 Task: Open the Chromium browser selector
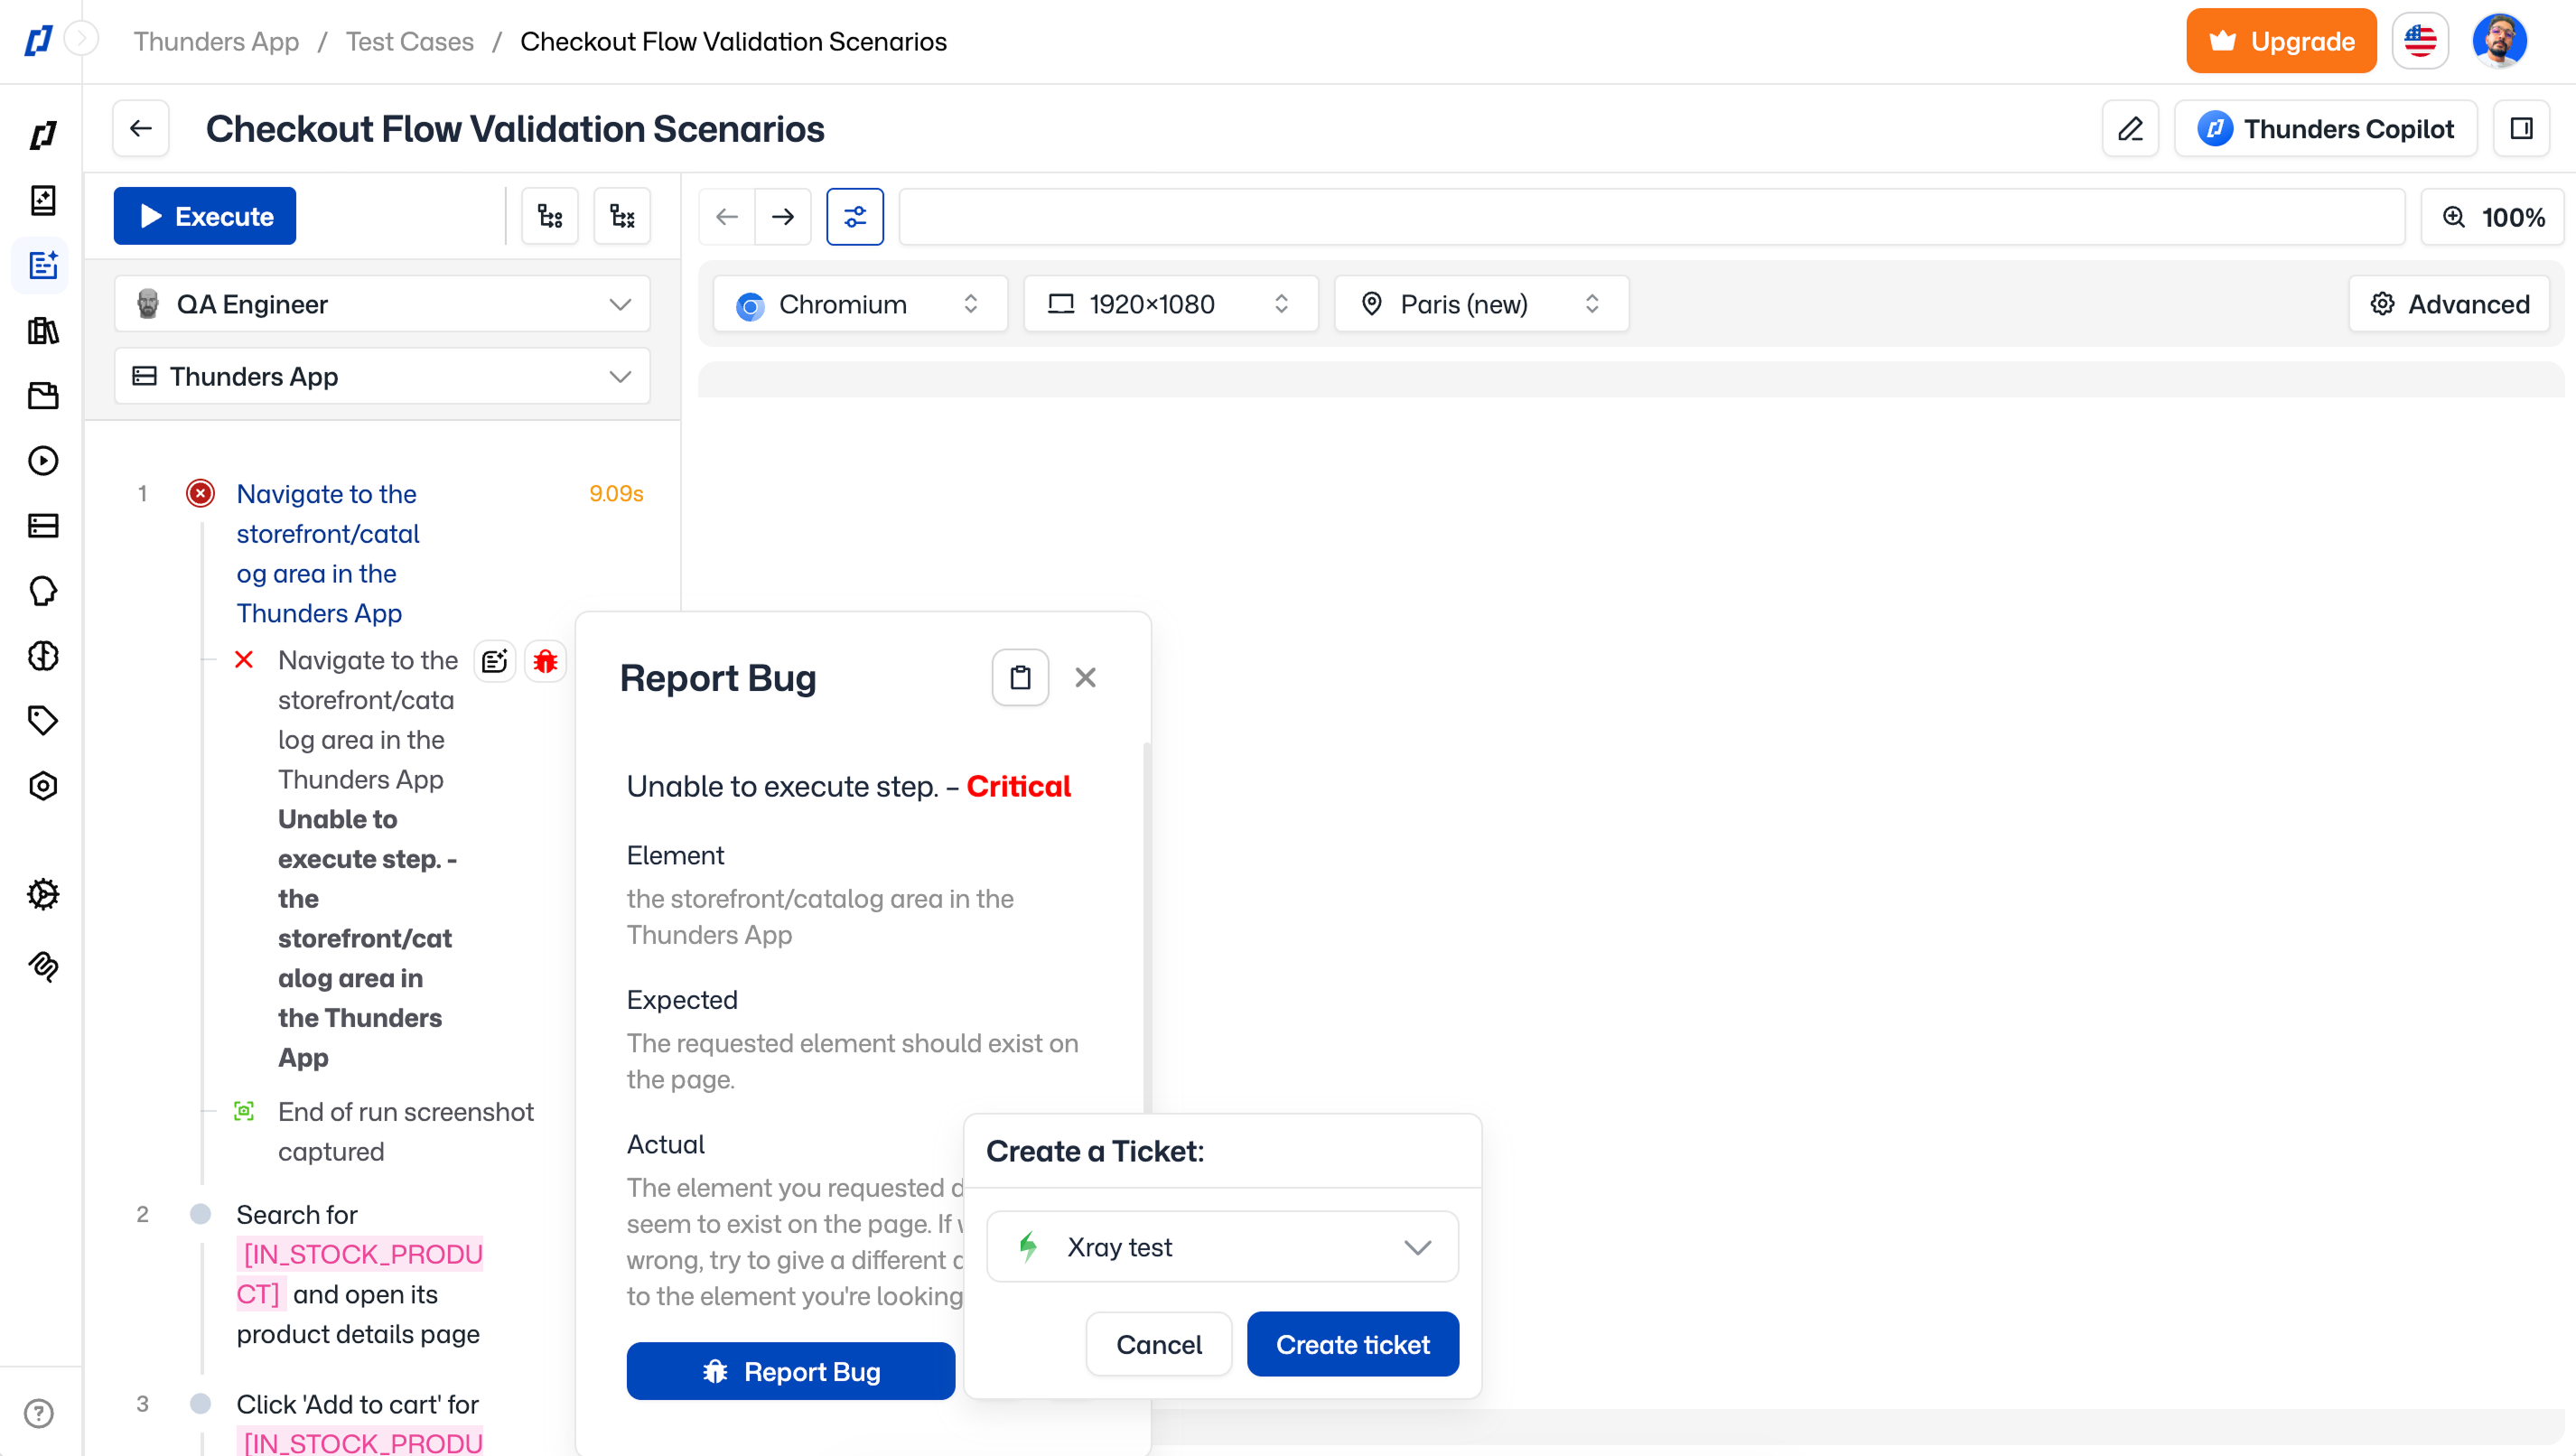click(x=859, y=304)
